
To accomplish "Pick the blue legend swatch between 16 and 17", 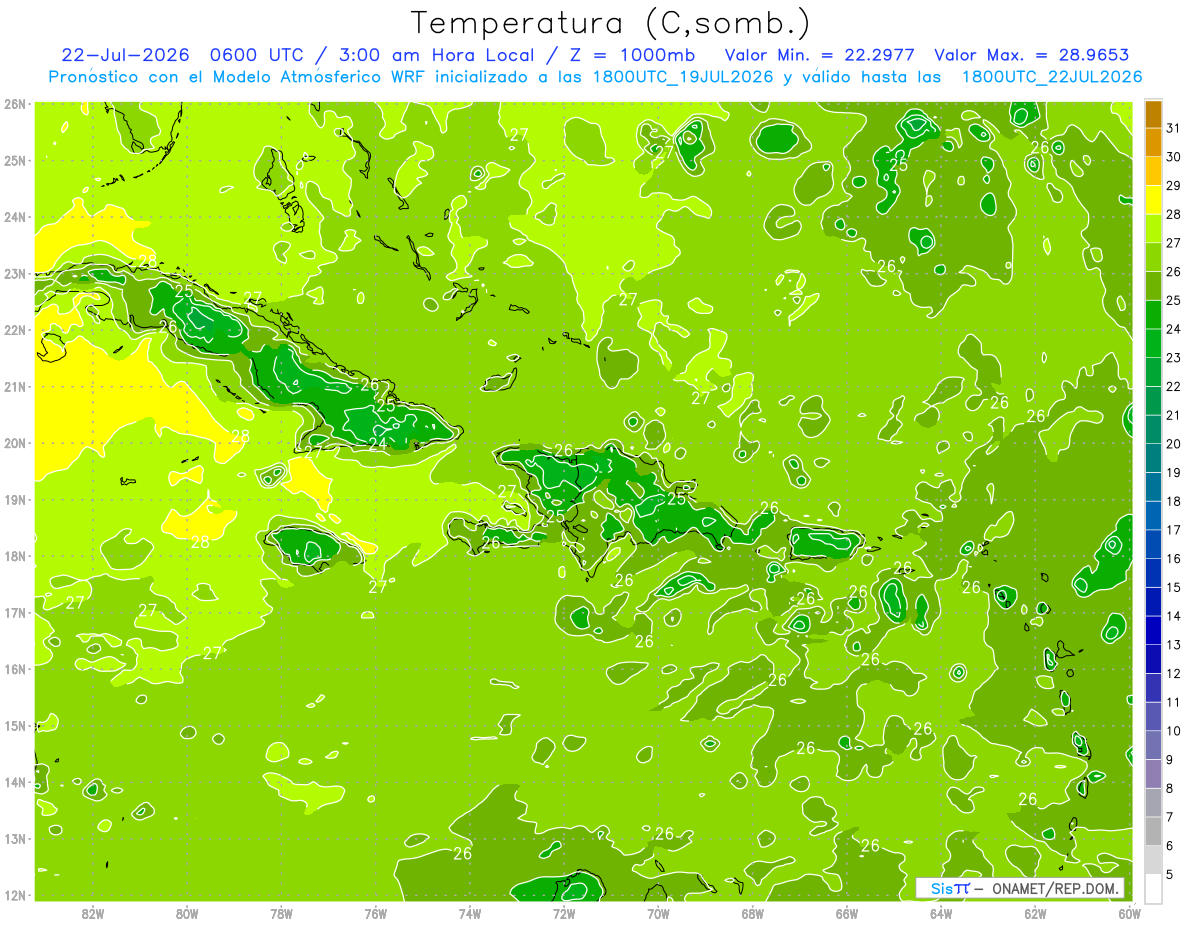I will 1153,544.
